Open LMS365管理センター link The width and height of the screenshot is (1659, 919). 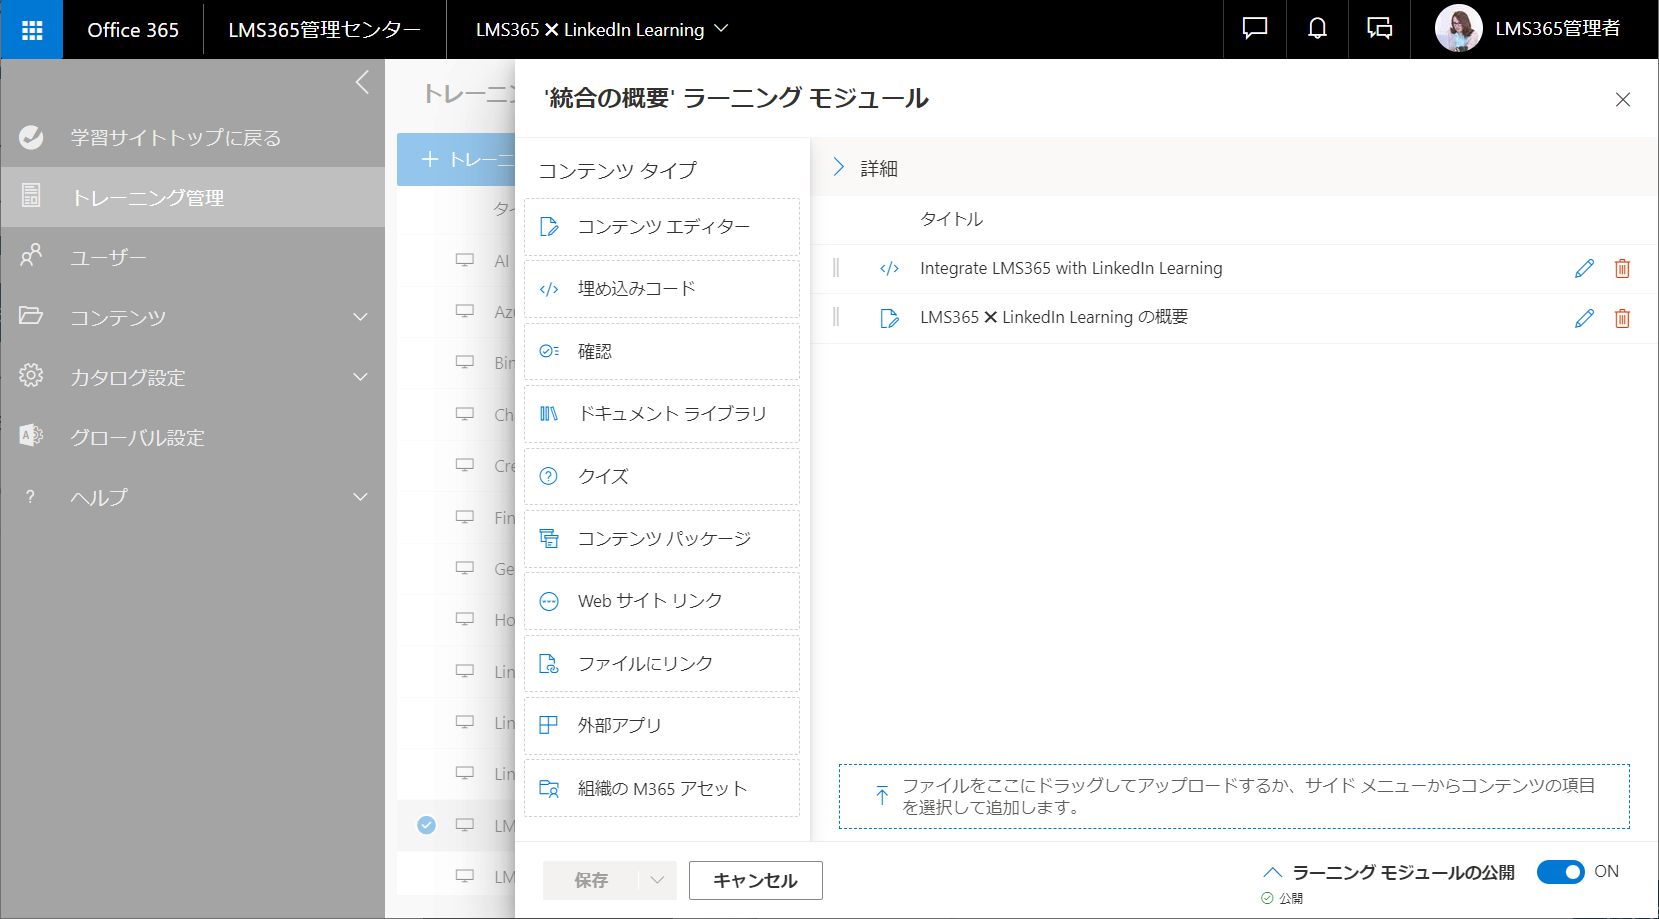(x=324, y=30)
